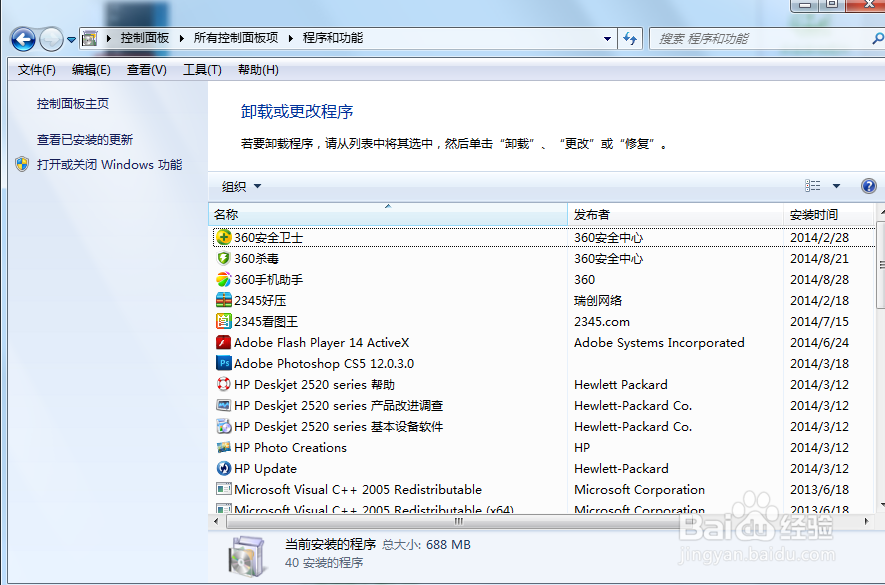Click the search magnifier icon
The image size is (885, 585).
[x=878, y=38]
